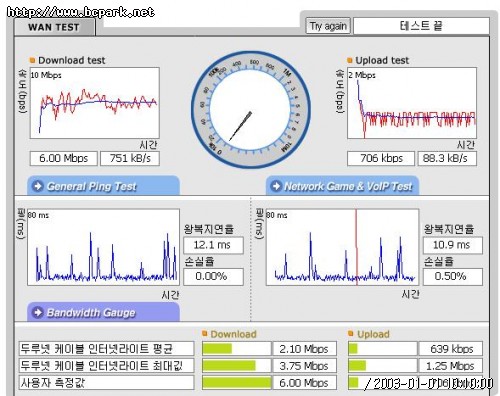Screen dimensions: 500x396
Task: Click the 706 kbps upload result box
Action: point(381,158)
